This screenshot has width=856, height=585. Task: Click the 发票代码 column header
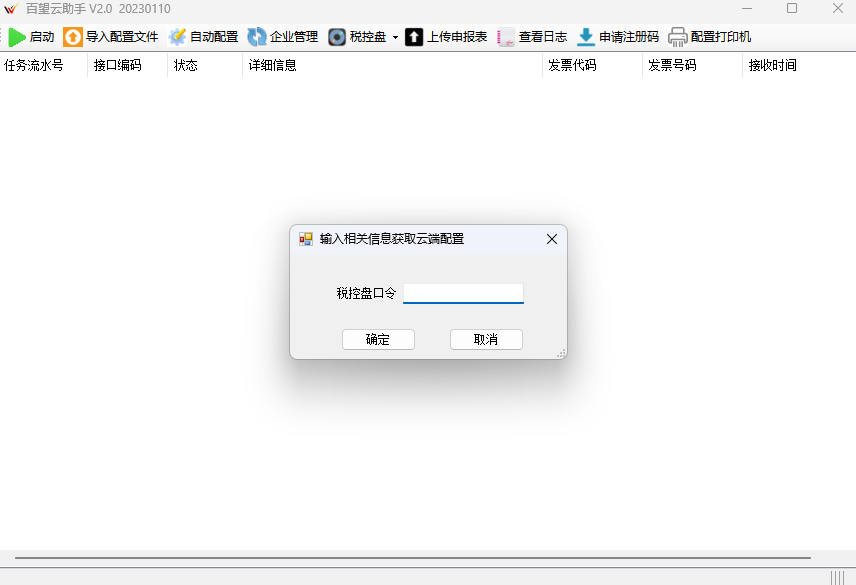(573, 65)
